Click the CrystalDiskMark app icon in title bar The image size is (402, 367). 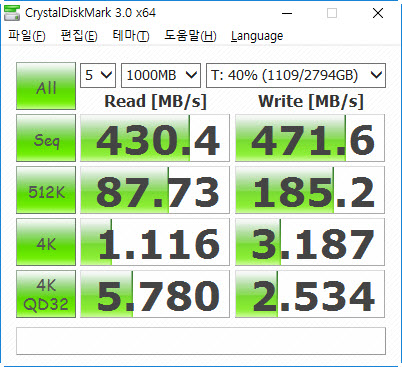(x=12, y=13)
